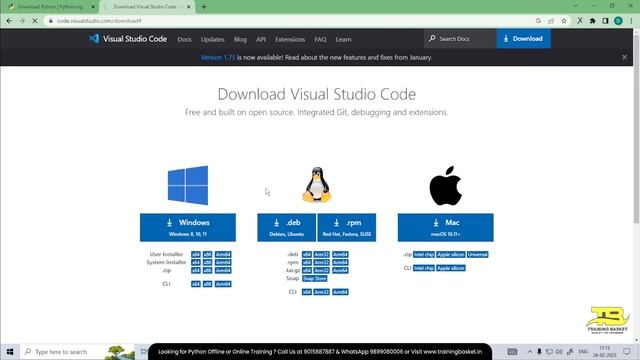Screen dimensions: 640x360
Task: Bookmark page with star icon
Action: coord(564,21)
